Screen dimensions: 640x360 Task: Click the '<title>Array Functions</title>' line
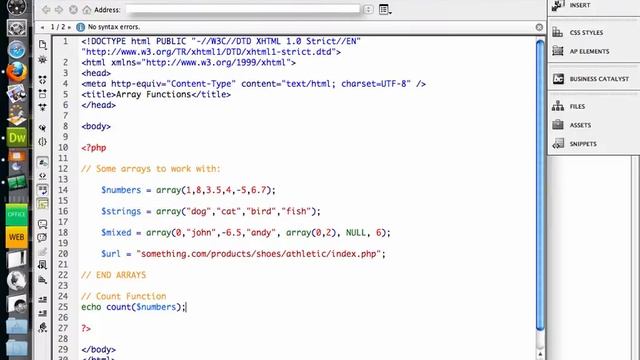156,95
